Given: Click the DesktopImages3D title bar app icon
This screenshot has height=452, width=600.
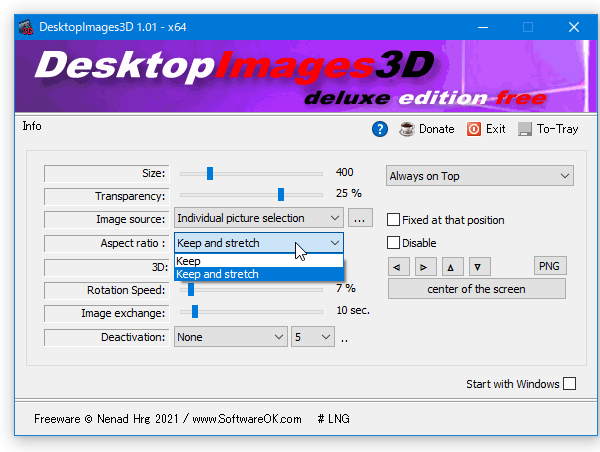Looking at the screenshot, I should pos(26,27).
